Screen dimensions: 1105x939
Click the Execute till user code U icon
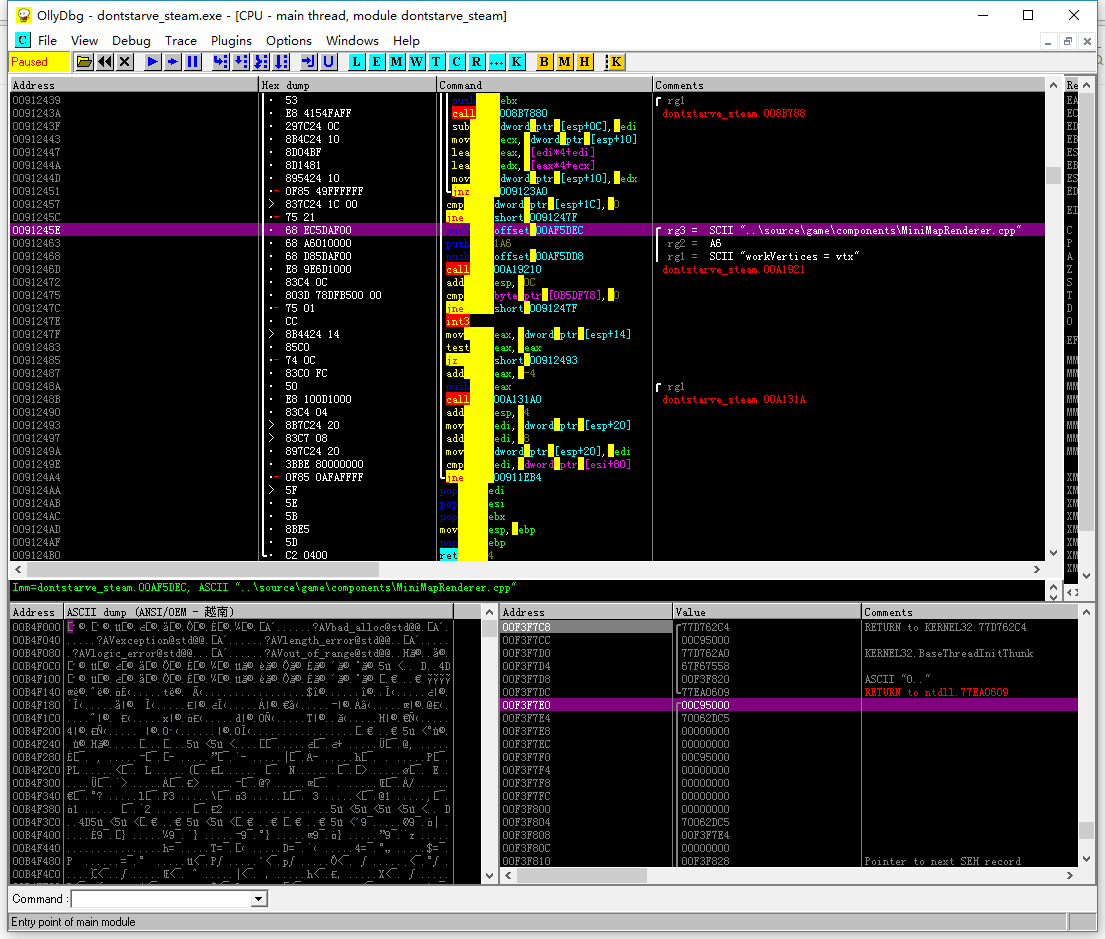coord(328,62)
